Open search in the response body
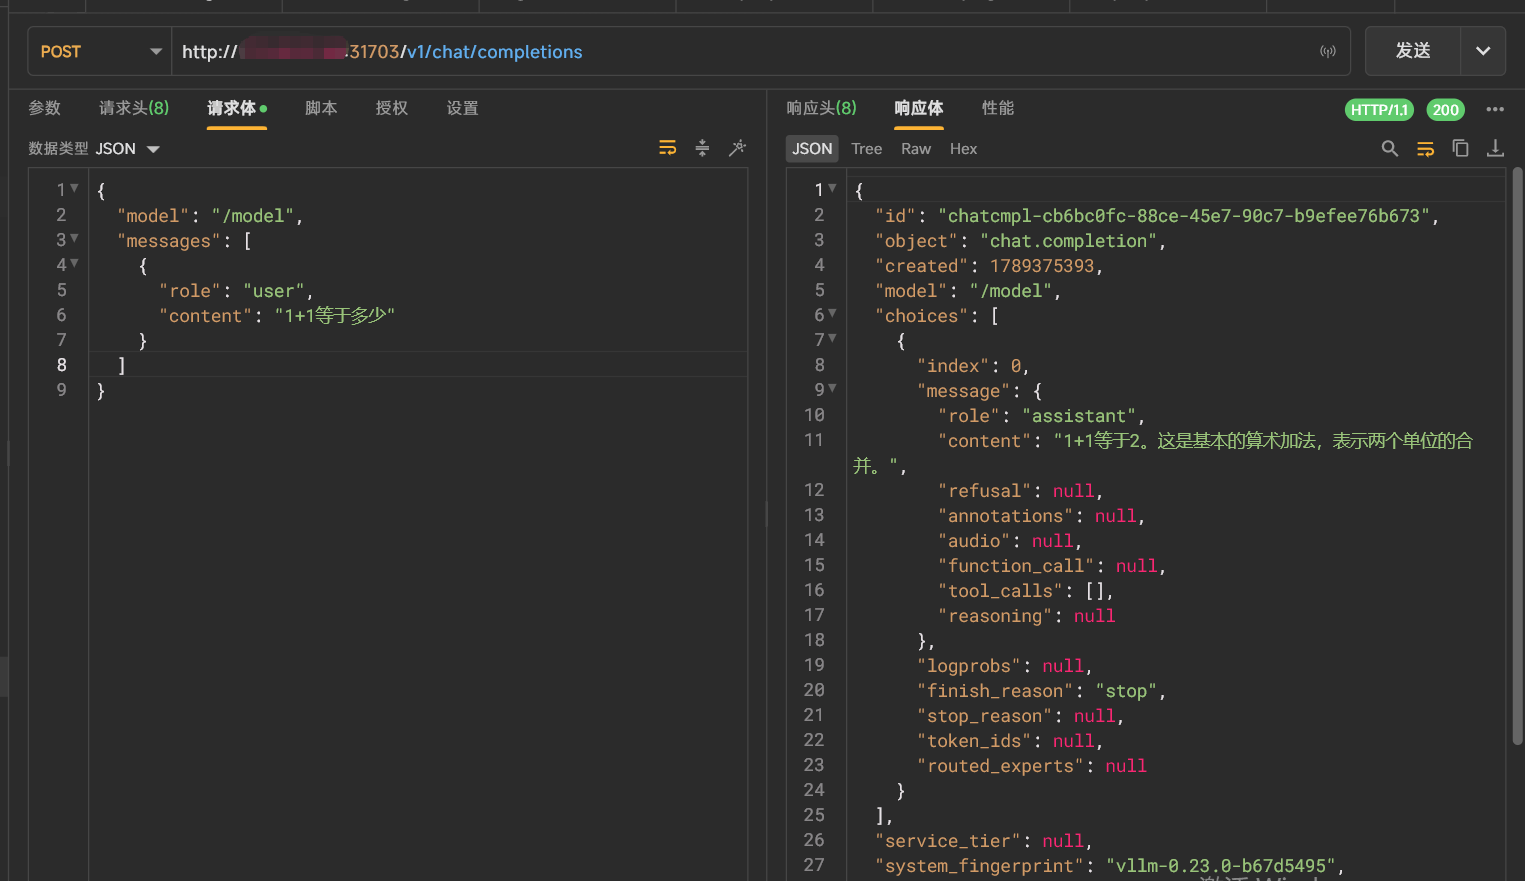Image resolution: width=1525 pixels, height=881 pixels. pos(1390,148)
